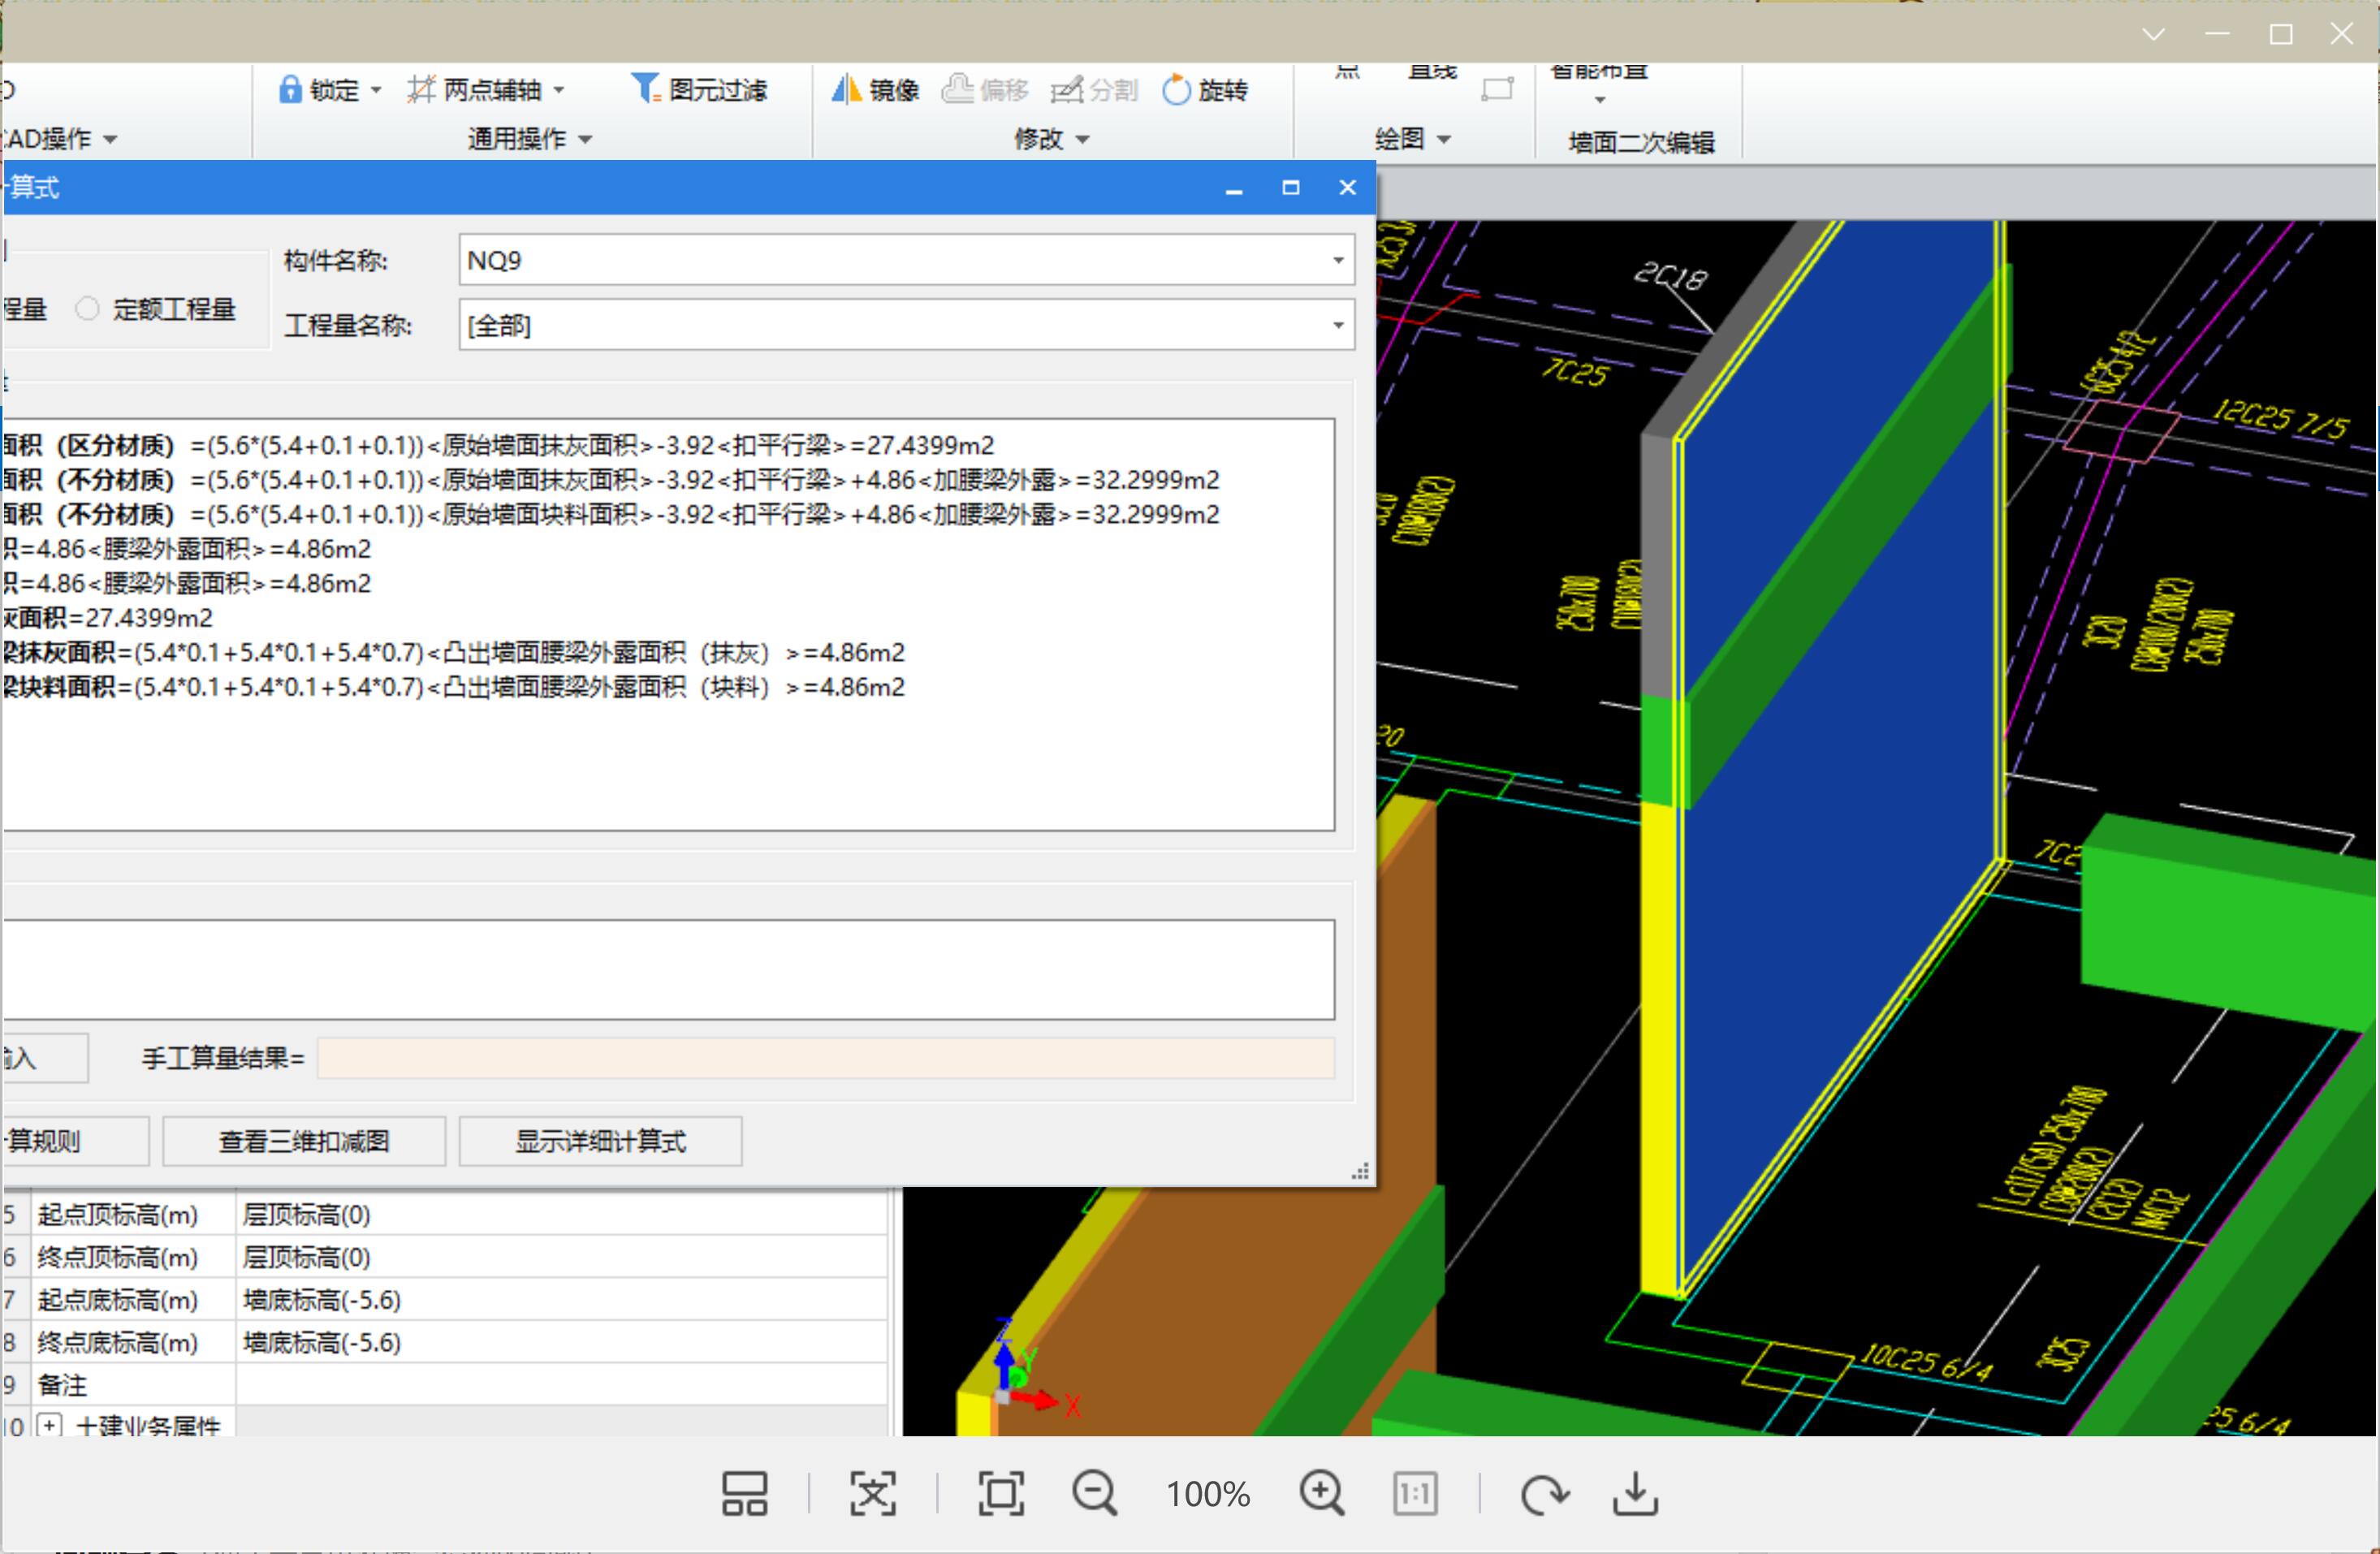
Task: Download the image
Action: point(1636,1494)
